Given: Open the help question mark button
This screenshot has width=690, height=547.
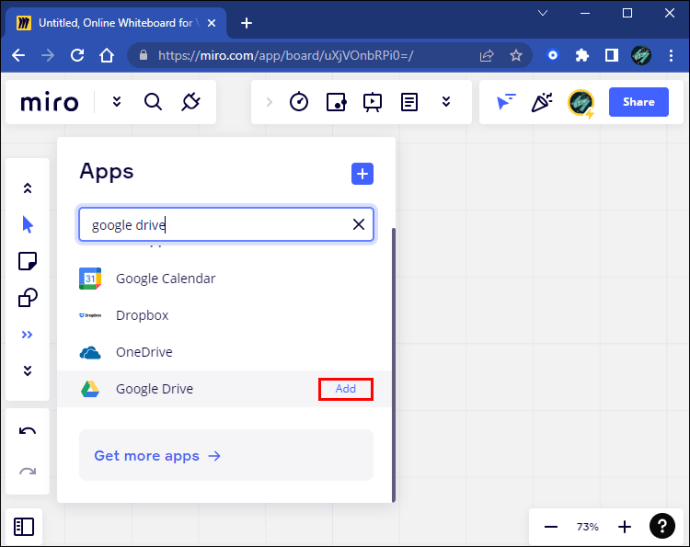Looking at the screenshot, I should click(662, 526).
